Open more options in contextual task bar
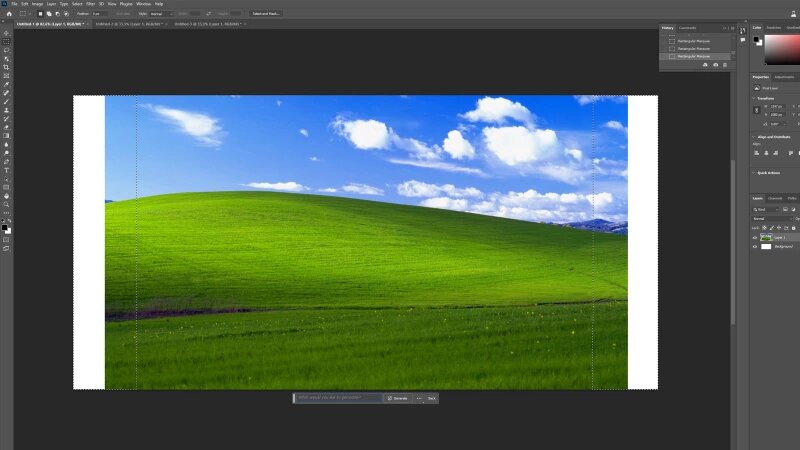This screenshot has height=450, width=800. point(419,398)
